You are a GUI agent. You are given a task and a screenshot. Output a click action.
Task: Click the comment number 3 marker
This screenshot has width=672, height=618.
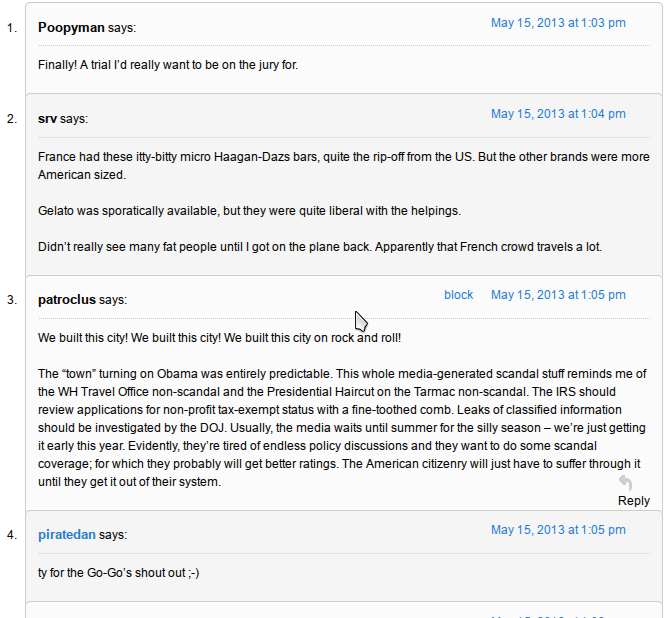coord(11,300)
